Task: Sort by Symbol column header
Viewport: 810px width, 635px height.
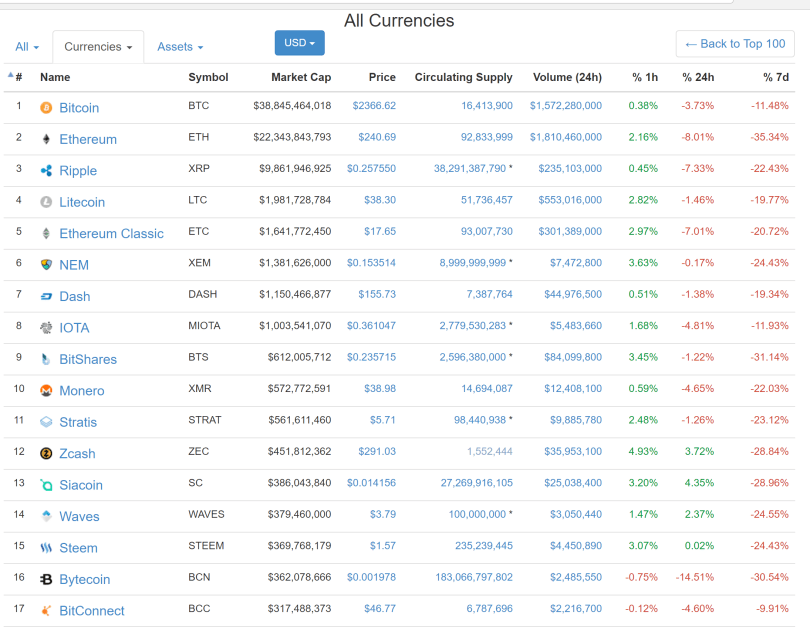Action: [208, 78]
